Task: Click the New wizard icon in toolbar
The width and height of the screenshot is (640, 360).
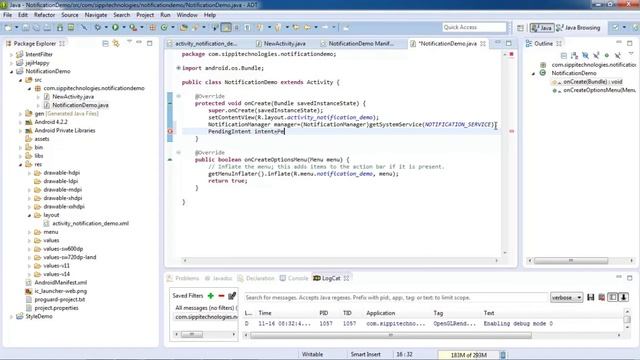Action: coord(8,27)
